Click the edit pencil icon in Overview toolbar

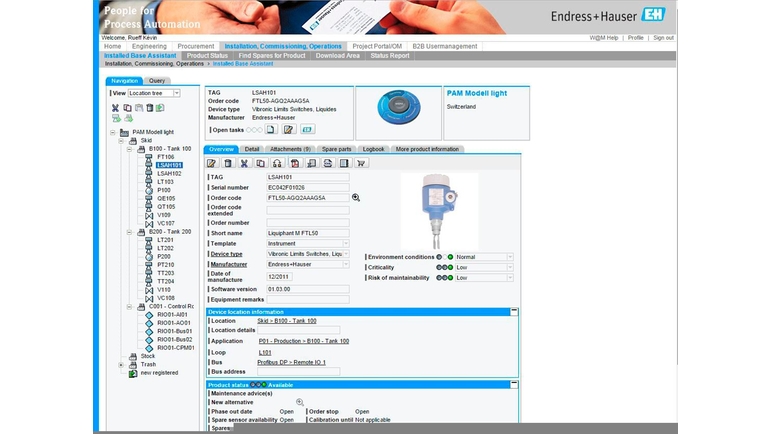pos(212,163)
